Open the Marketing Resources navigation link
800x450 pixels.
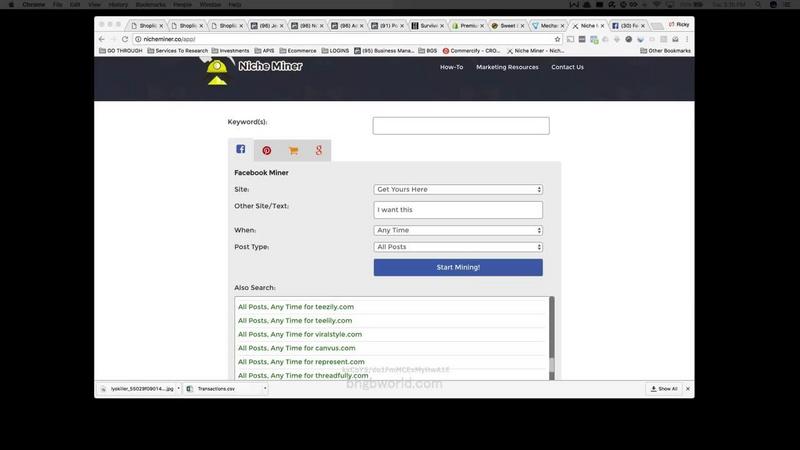tap(507, 67)
